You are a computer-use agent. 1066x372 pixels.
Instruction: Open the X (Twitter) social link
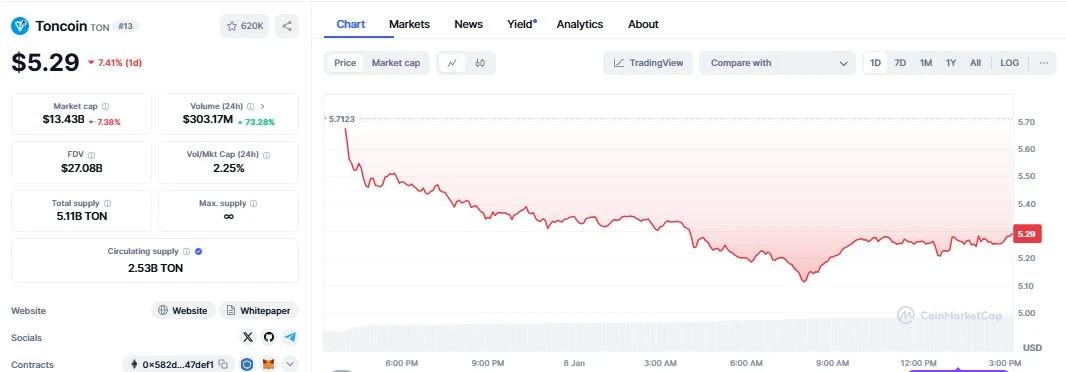point(247,337)
